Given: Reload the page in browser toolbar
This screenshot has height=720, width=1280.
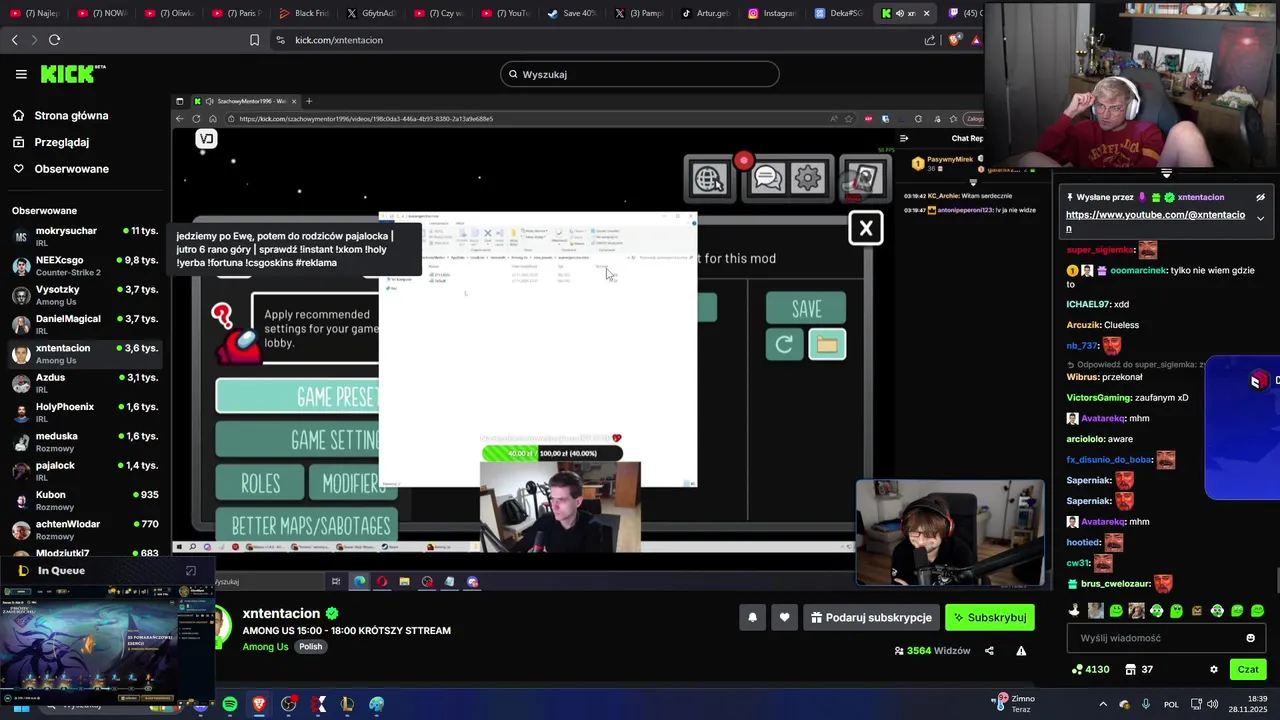Looking at the screenshot, I should (54, 40).
